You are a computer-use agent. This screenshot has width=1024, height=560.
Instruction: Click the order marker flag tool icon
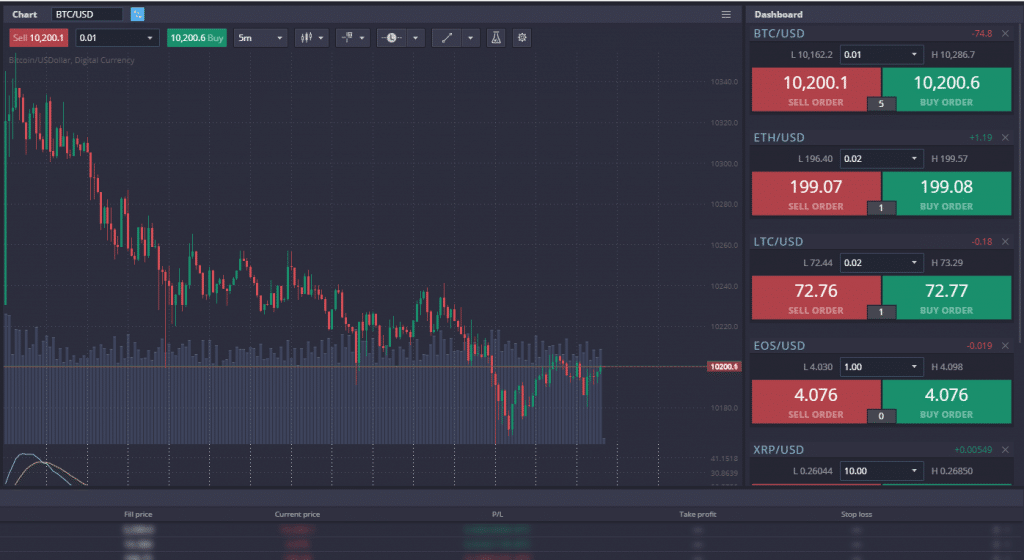tap(347, 38)
